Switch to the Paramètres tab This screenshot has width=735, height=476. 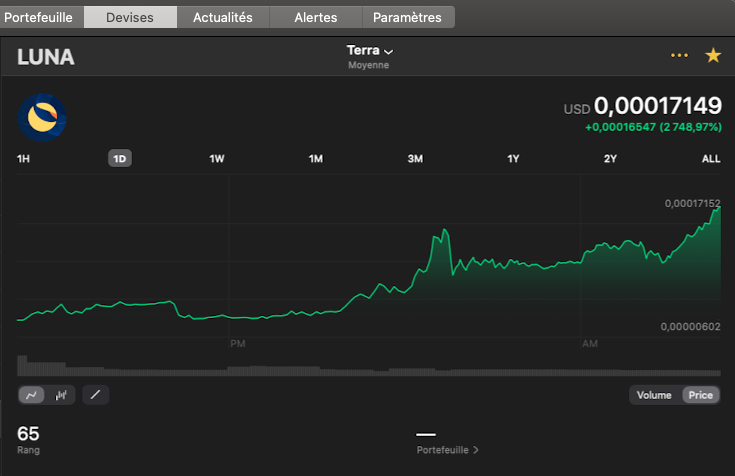407,17
